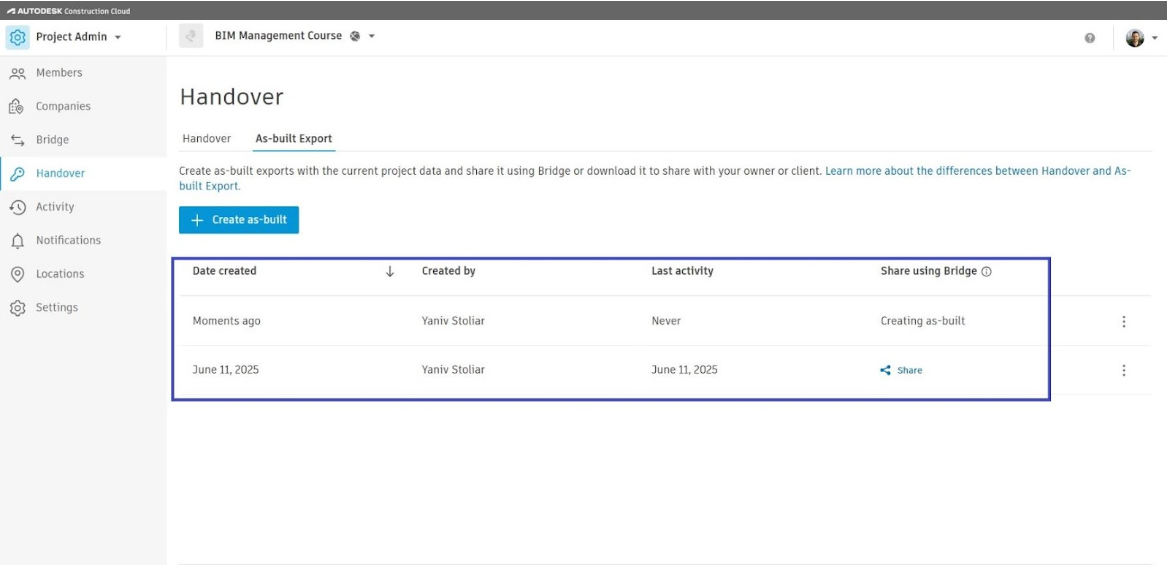The height and width of the screenshot is (565, 1167).
Task: Click the Notifications bell icon
Action: (x=17, y=241)
